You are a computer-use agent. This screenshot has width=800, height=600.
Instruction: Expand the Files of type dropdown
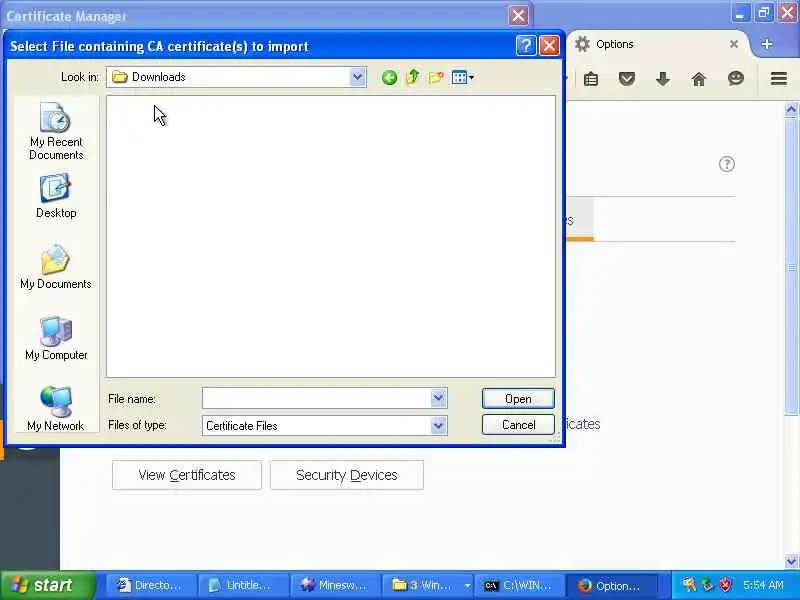pyautogui.click(x=438, y=425)
